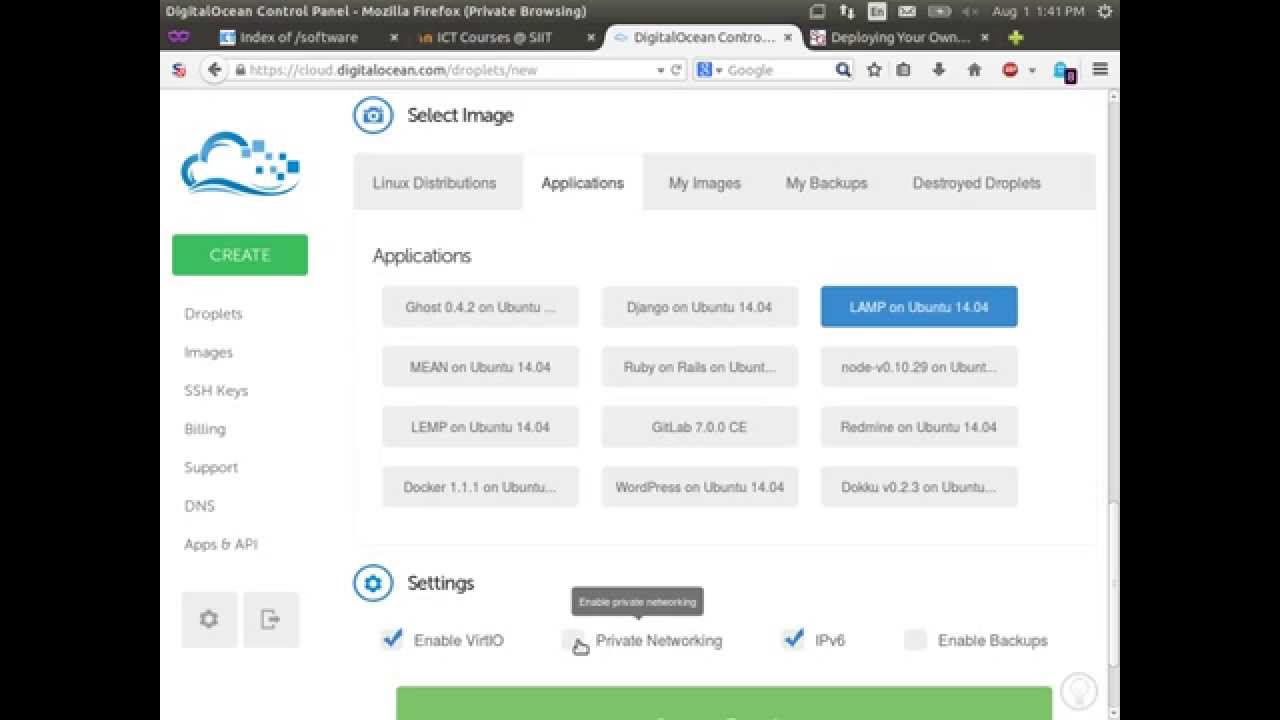Viewport: 1280px width, 720px height.
Task: Enable the Private Networking checkbox
Action: click(572, 640)
